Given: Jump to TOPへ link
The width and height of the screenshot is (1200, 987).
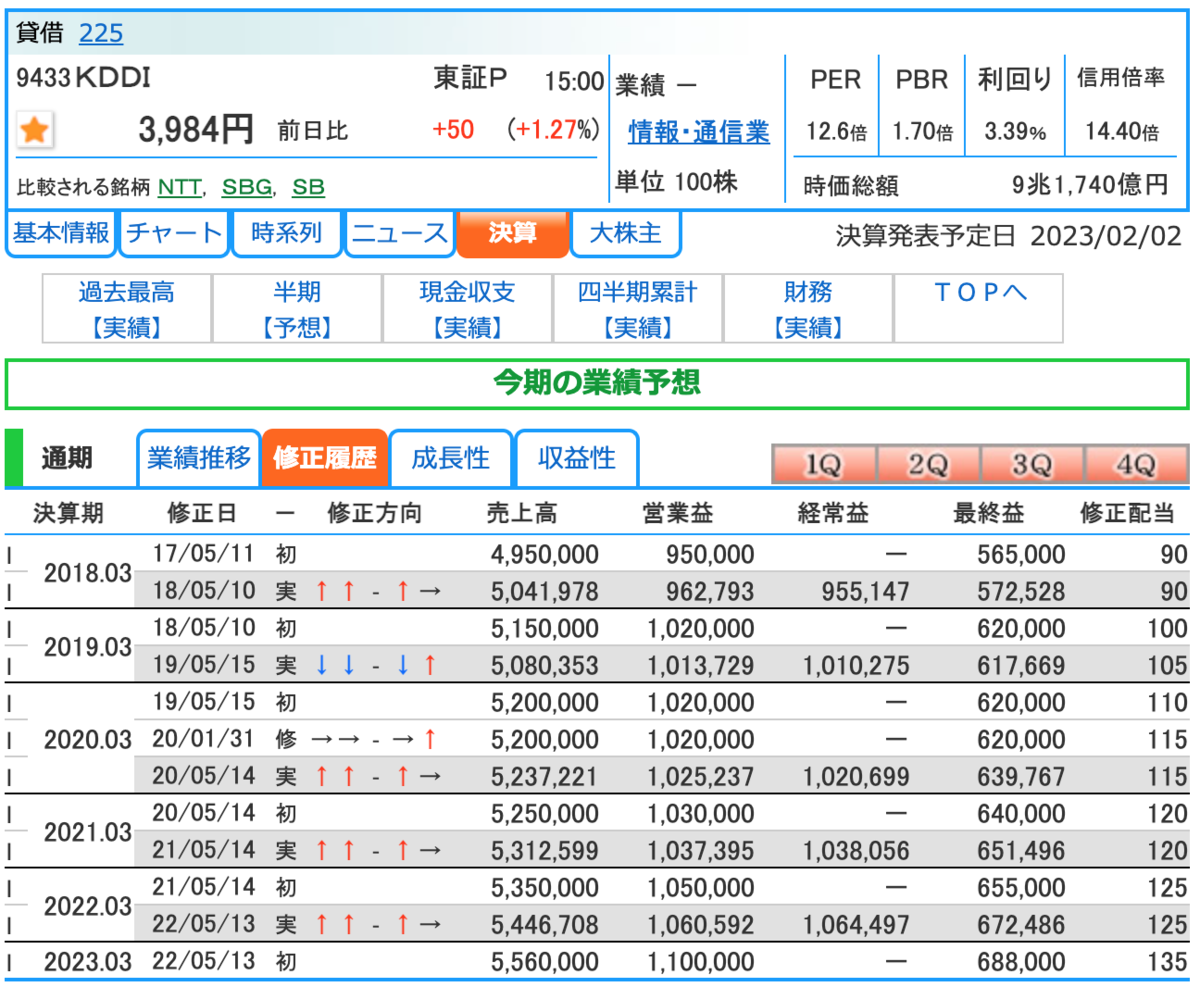Looking at the screenshot, I should pyautogui.click(x=979, y=309).
